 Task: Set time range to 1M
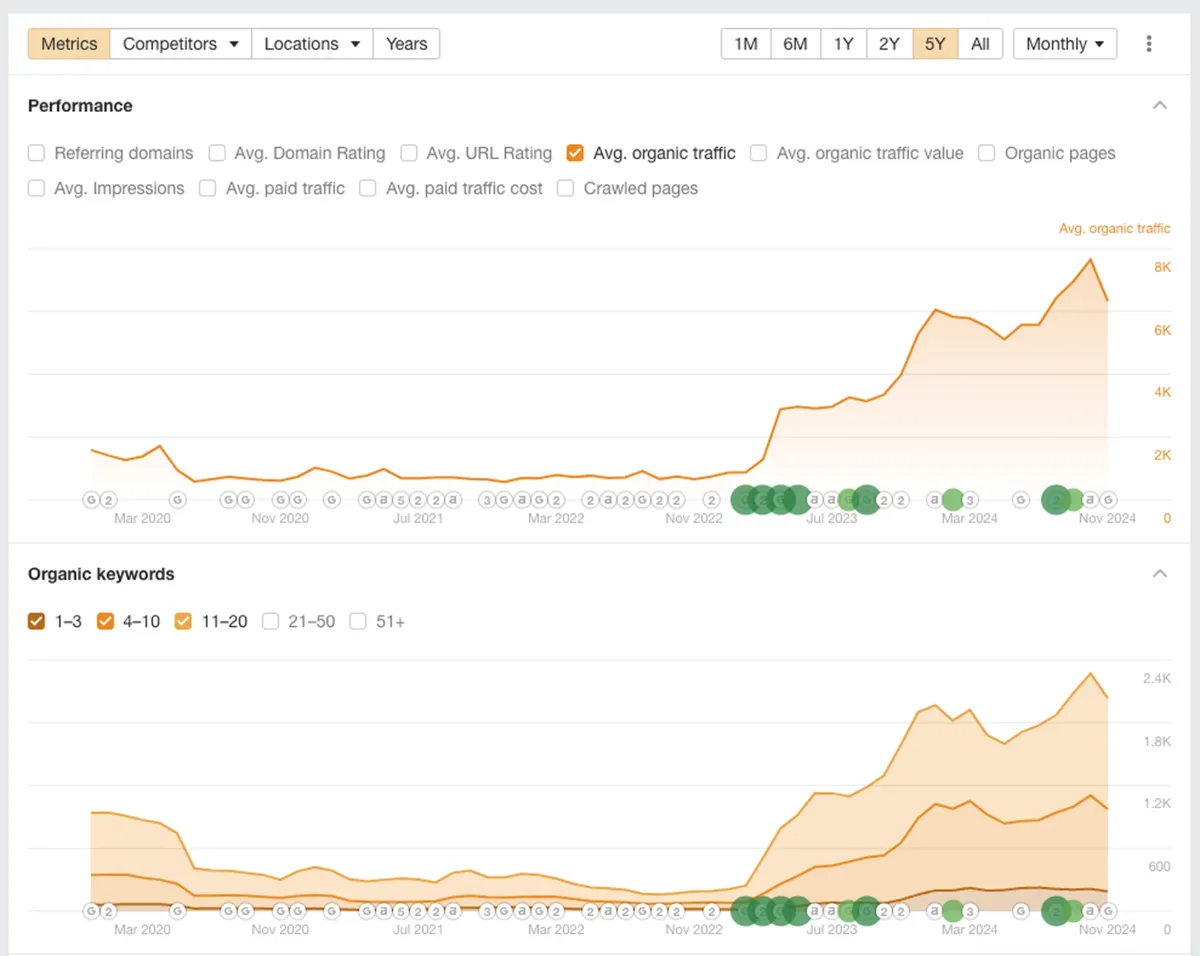point(746,44)
